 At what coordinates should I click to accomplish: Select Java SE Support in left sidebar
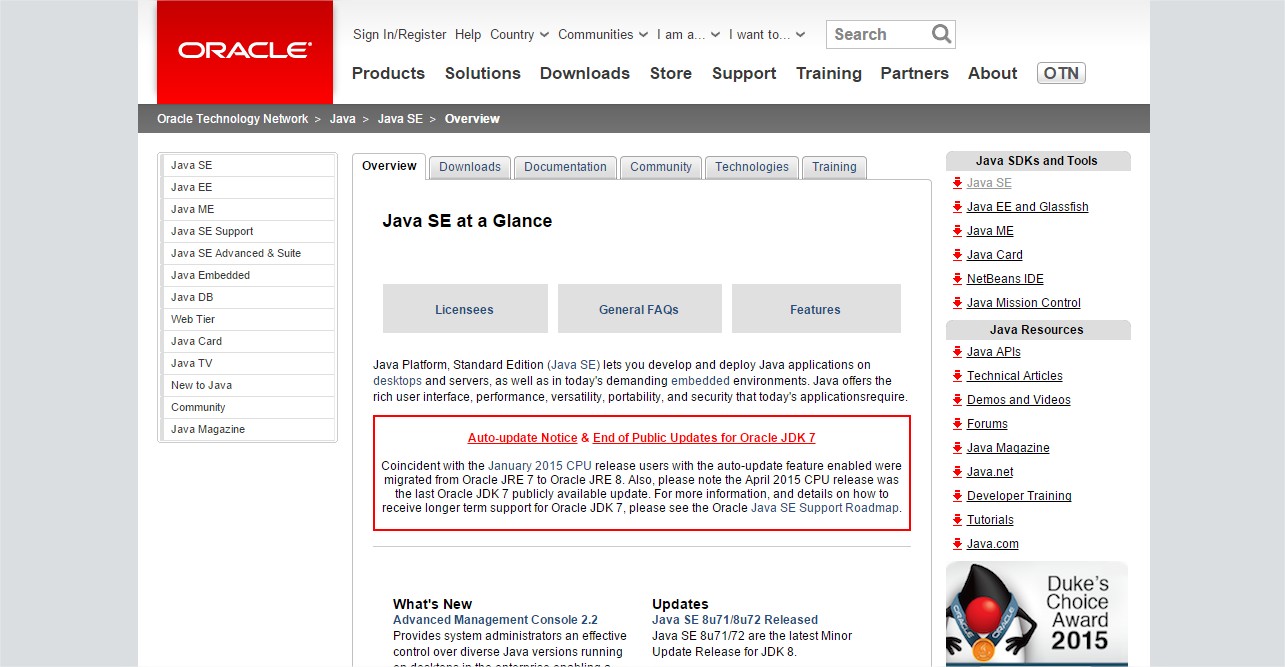point(249,231)
